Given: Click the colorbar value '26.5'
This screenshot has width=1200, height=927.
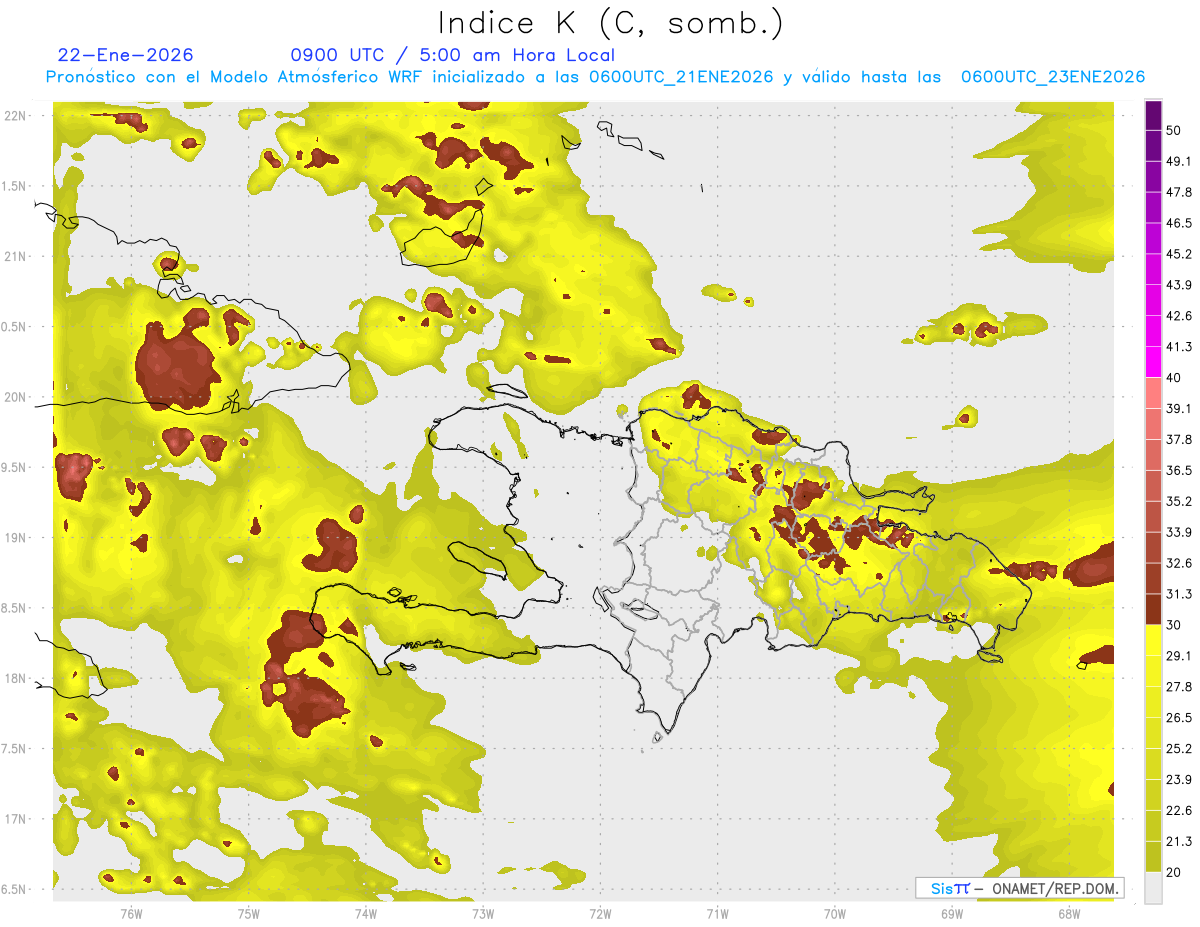Looking at the screenshot, I should click(x=1179, y=718).
